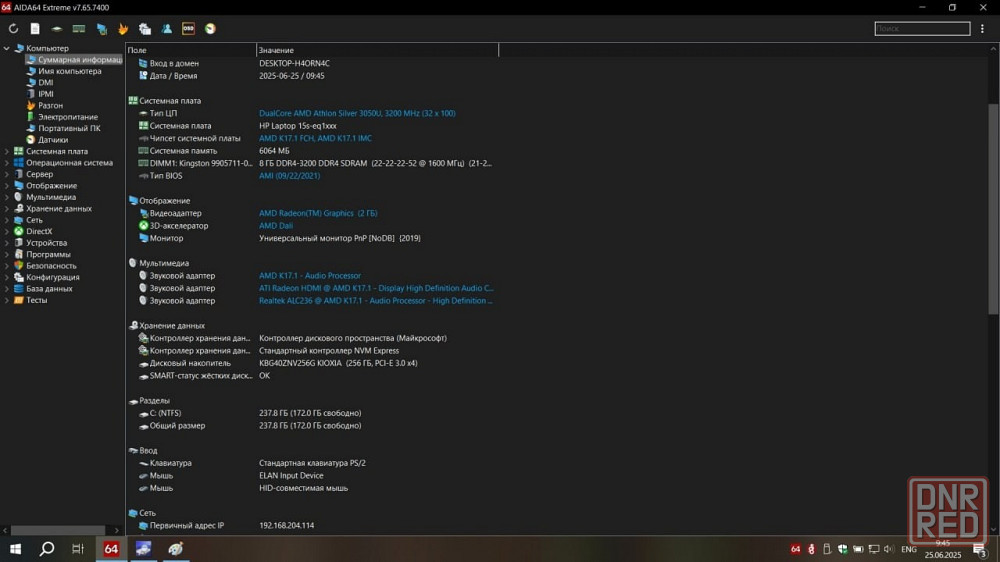
Task: Expand the Тесты tree node
Action: pyautogui.click(x=7, y=300)
